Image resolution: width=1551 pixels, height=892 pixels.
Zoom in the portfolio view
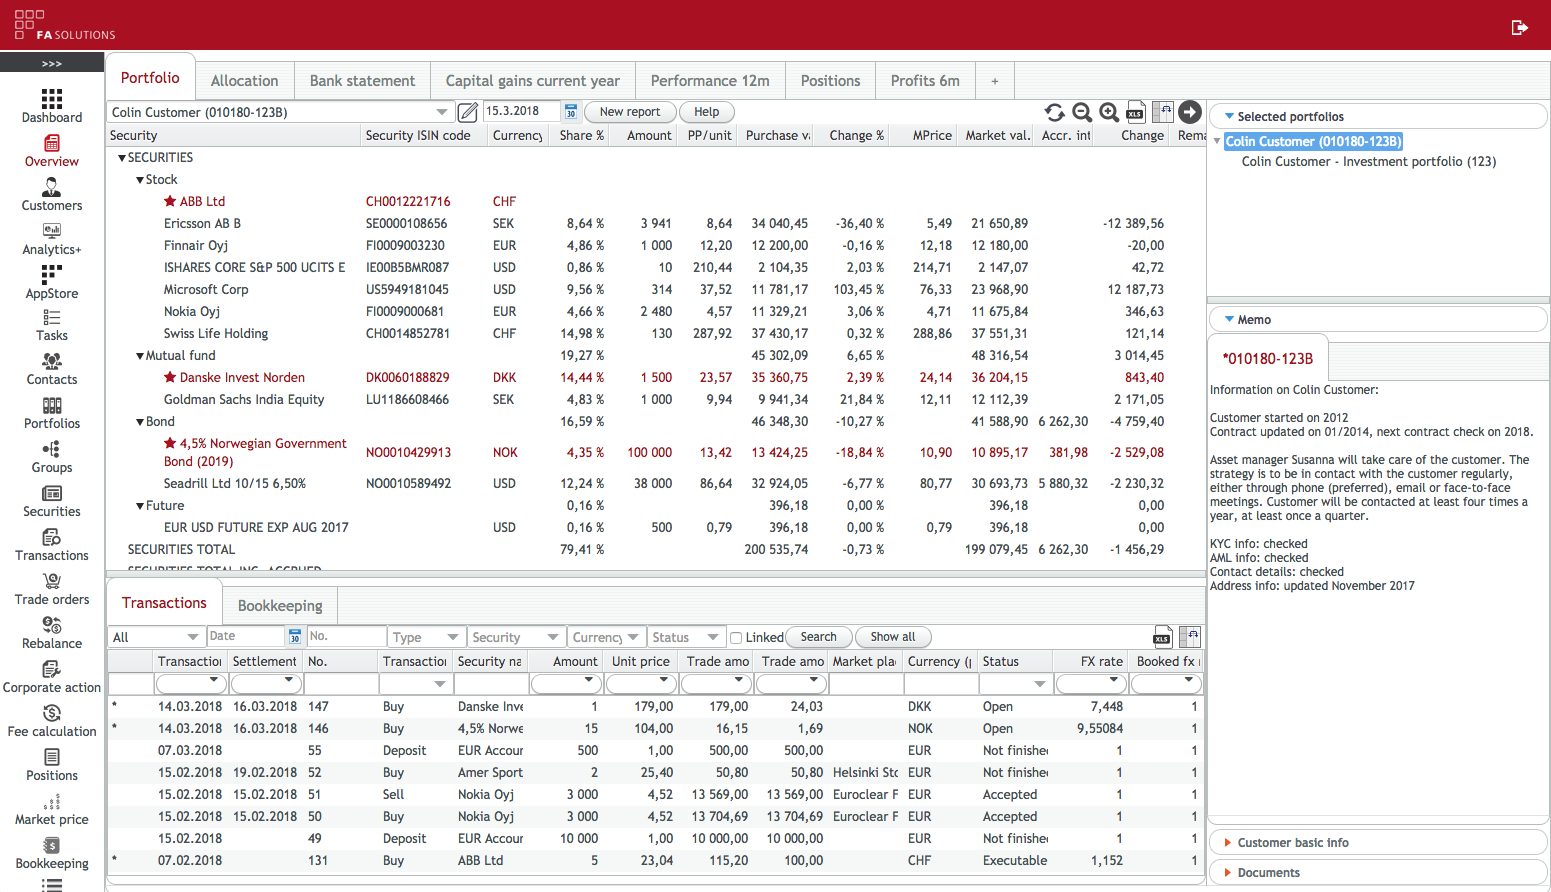[x=1109, y=112]
